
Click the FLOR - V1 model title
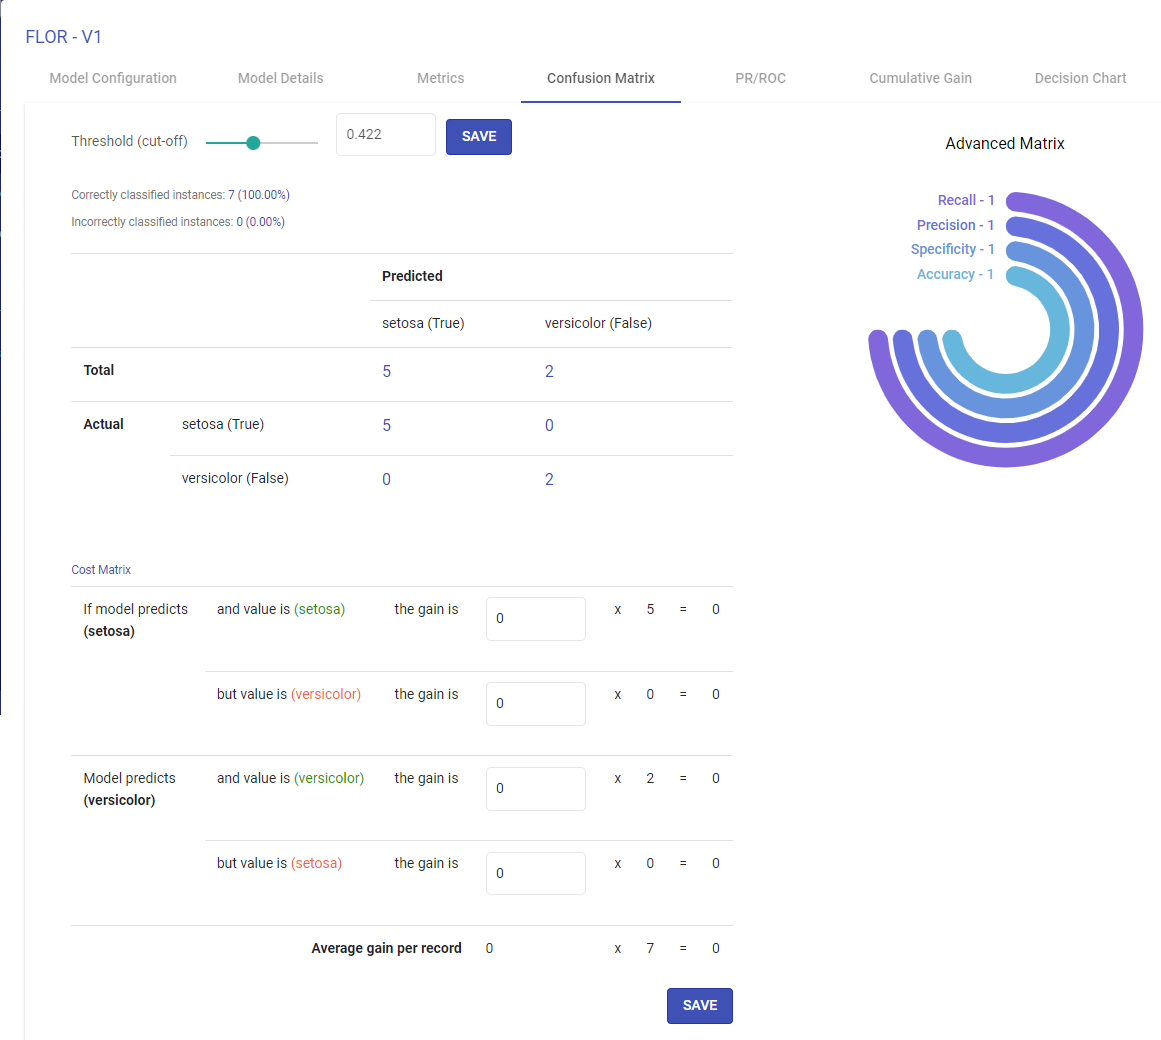pyautogui.click(x=63, y=36)
